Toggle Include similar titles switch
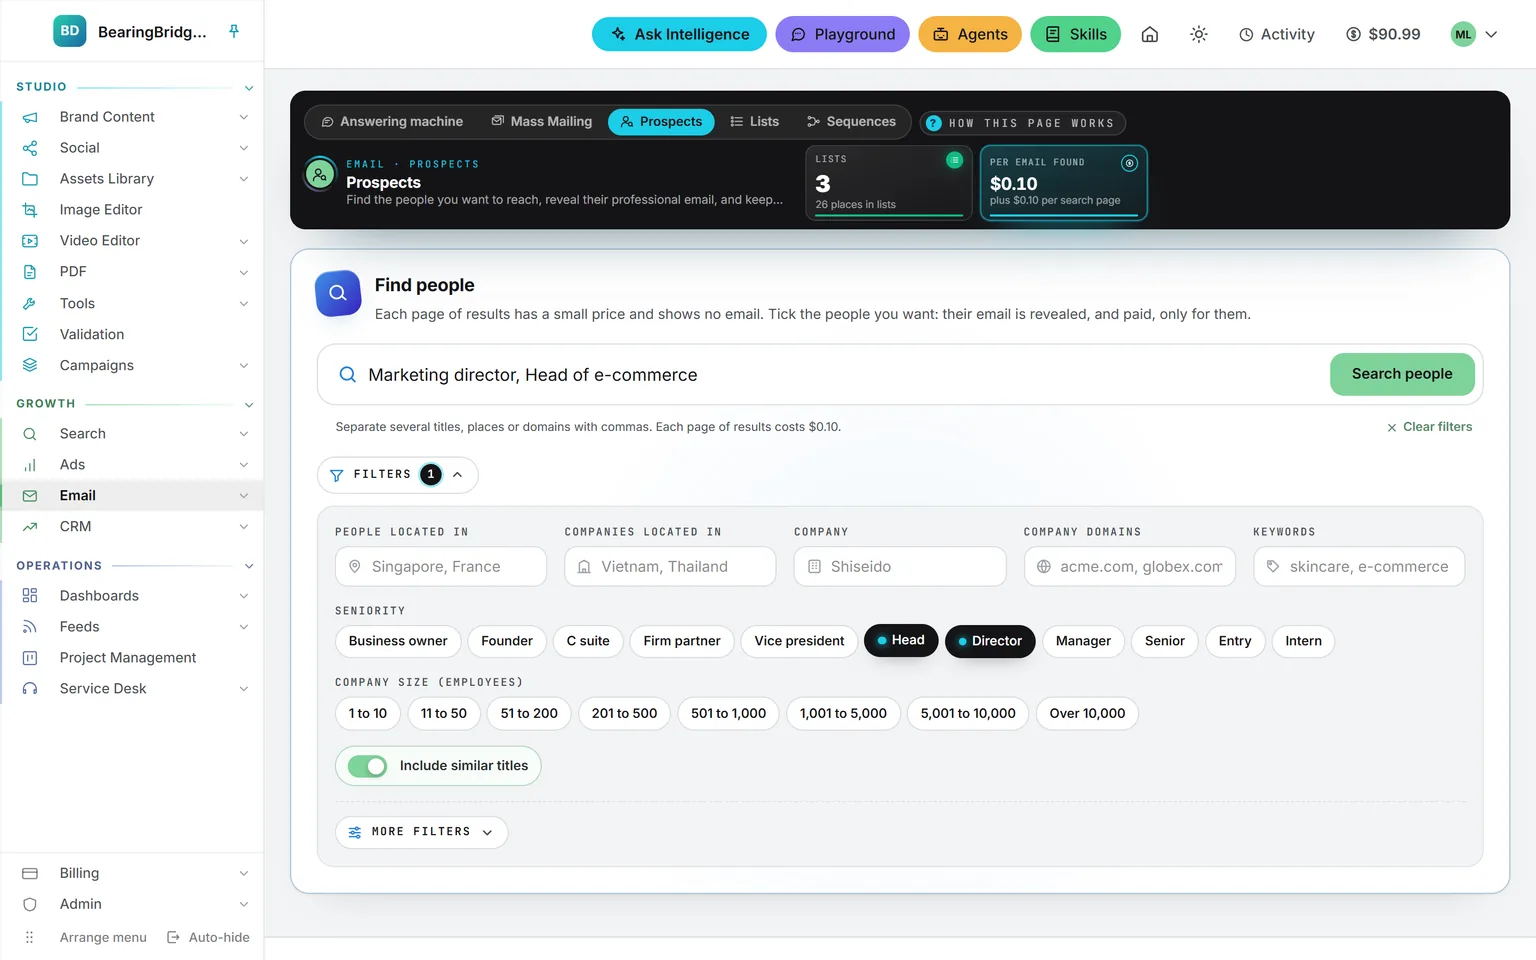Image resolution: width=1536 pixels, height=960 pixels. coord(367,766)
